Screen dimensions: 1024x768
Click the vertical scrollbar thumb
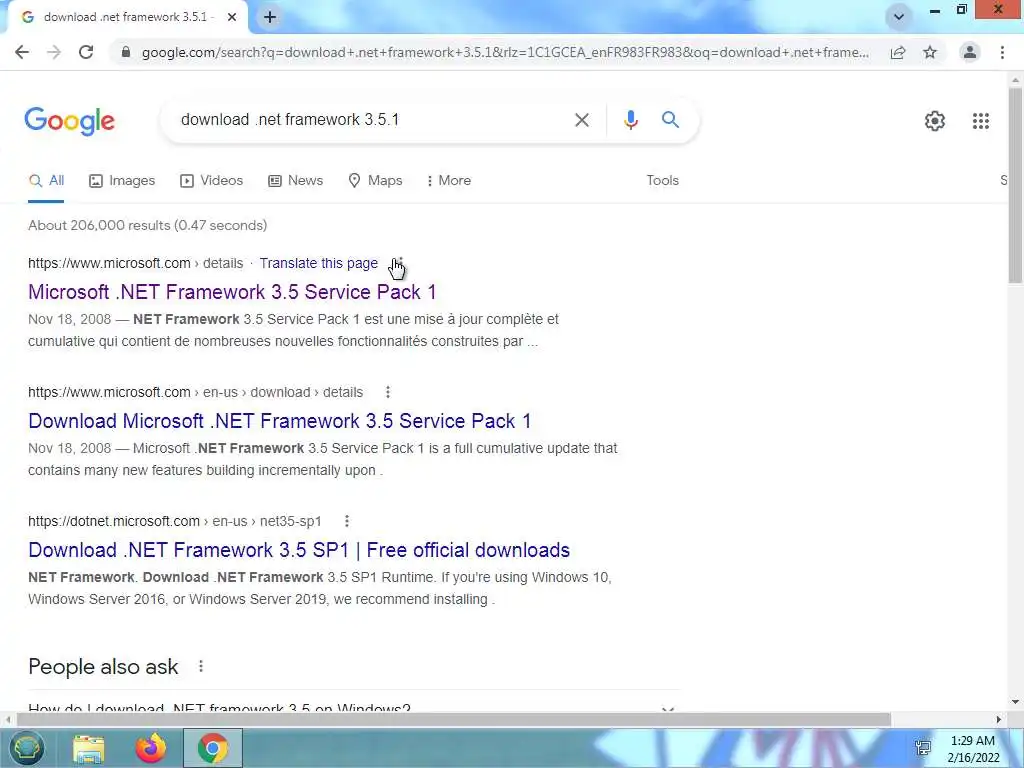tap(1015, 185)
